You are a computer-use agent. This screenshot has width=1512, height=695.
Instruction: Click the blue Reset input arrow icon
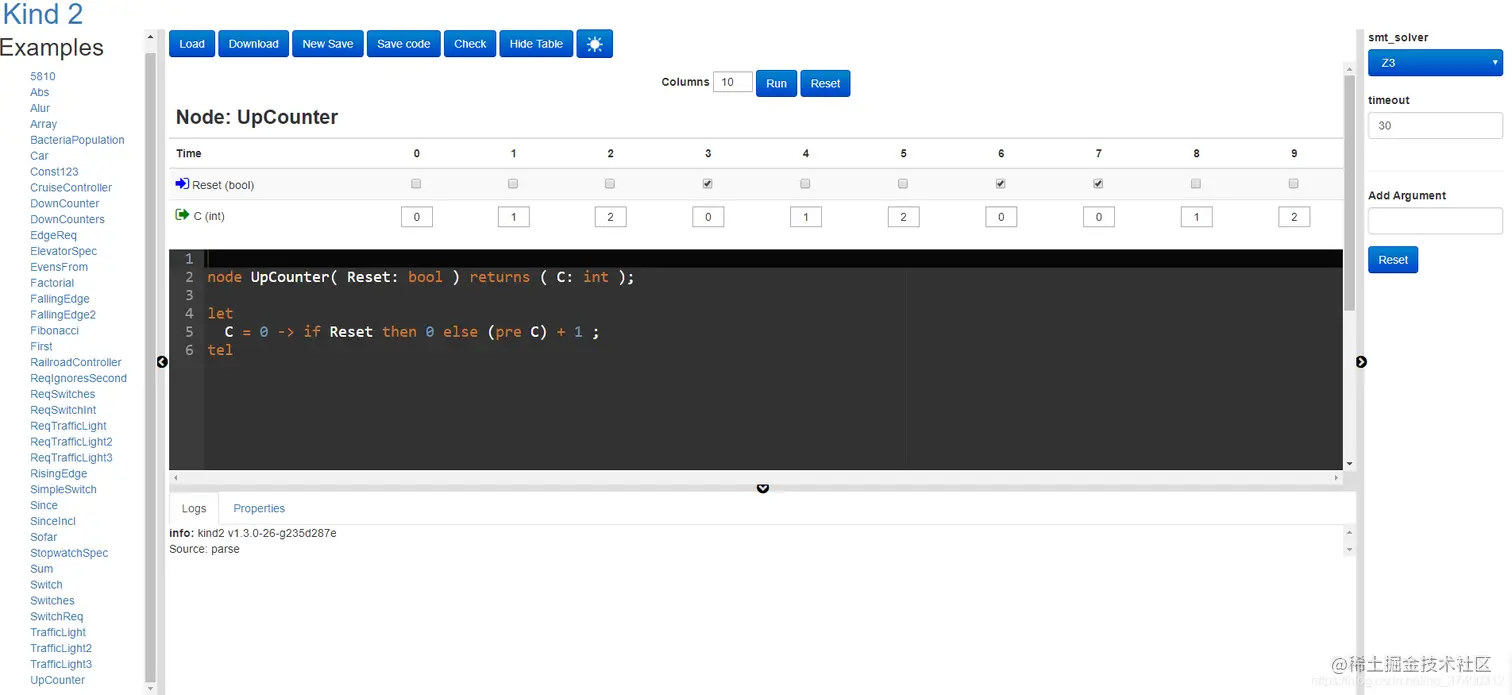[182, 184]
